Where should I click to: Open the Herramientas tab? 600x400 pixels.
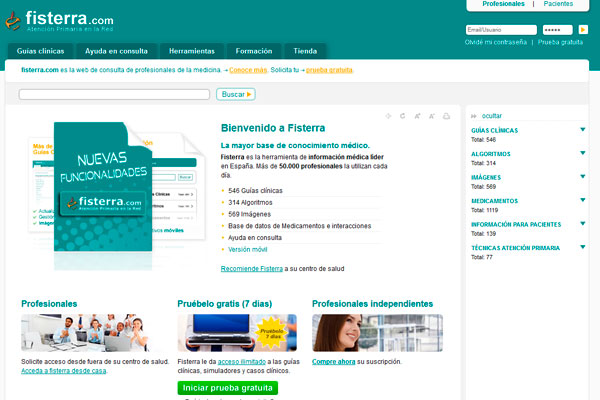pyautogui.click(x=192, y=51)
